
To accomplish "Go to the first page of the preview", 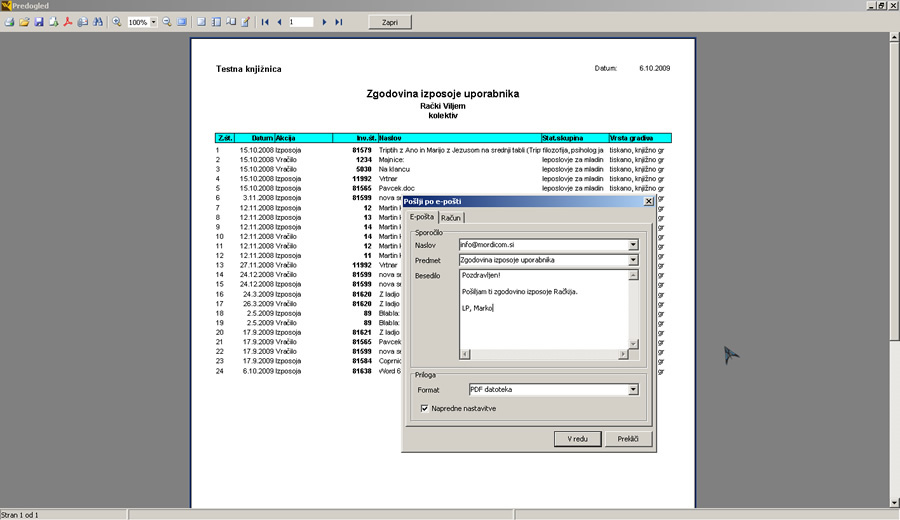I will point(265,22).
